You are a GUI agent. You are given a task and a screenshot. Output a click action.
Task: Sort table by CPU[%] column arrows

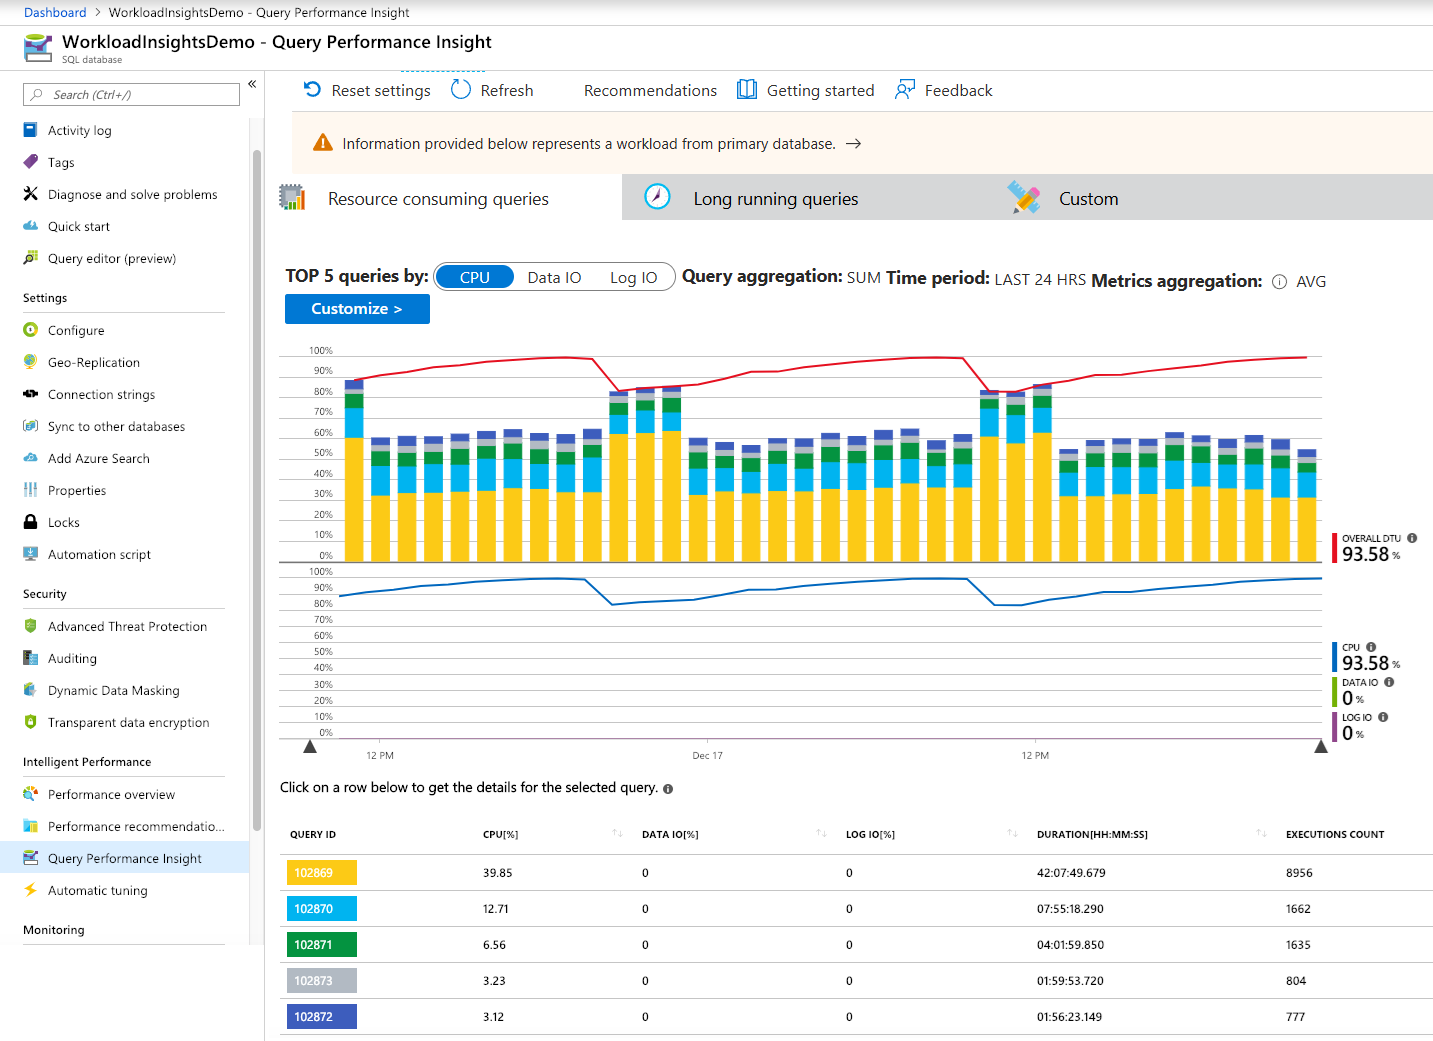(x=617, y=834)
